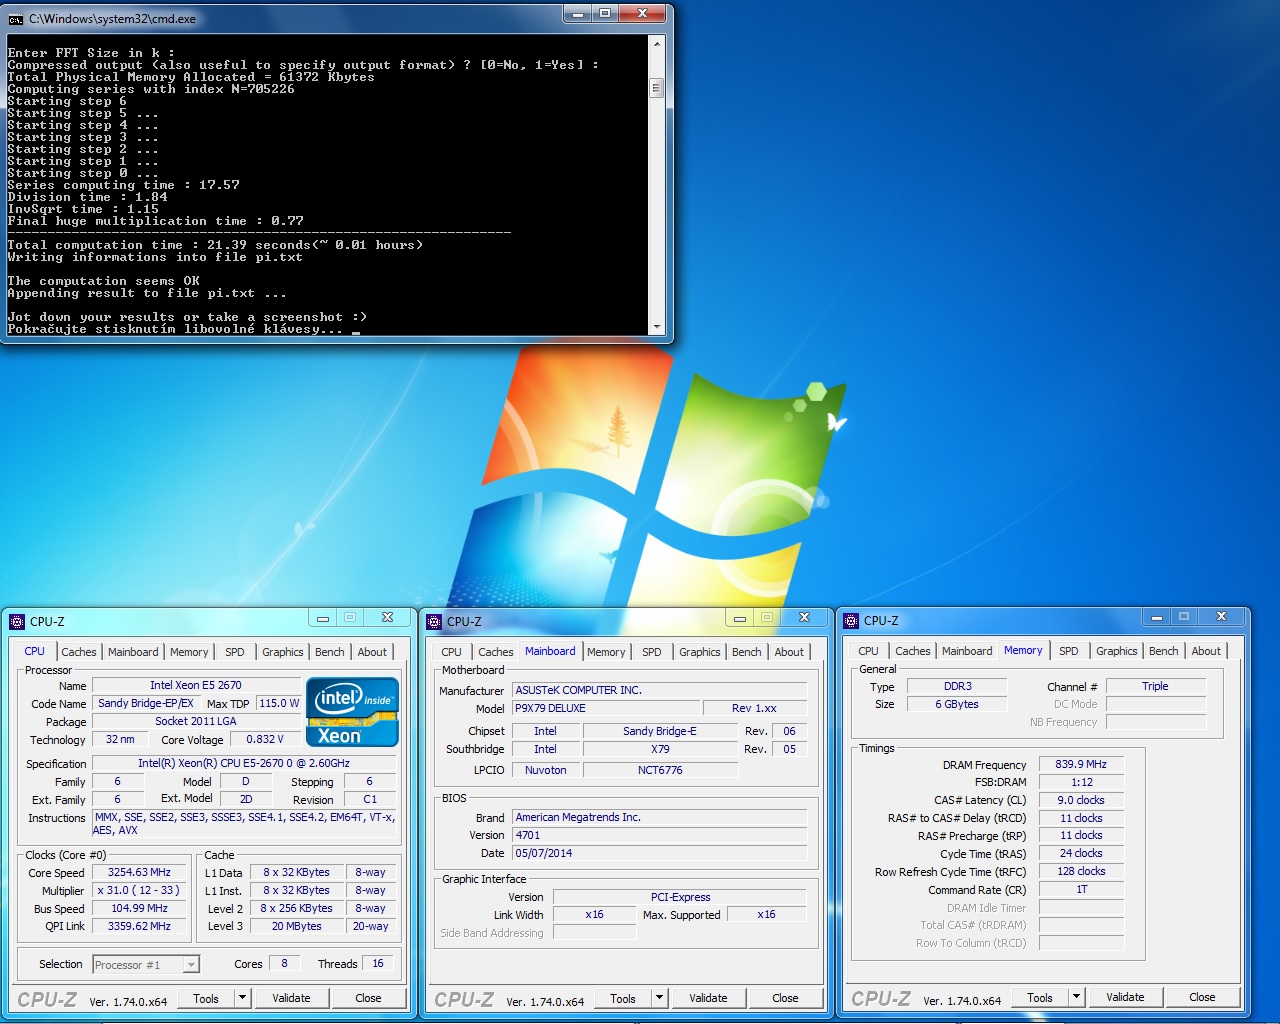Viewport: 1280px width, 1024px height.
Task: Click the multiplier value x 31.0 ( 12 - 33 )
Action: coord(139,890)
